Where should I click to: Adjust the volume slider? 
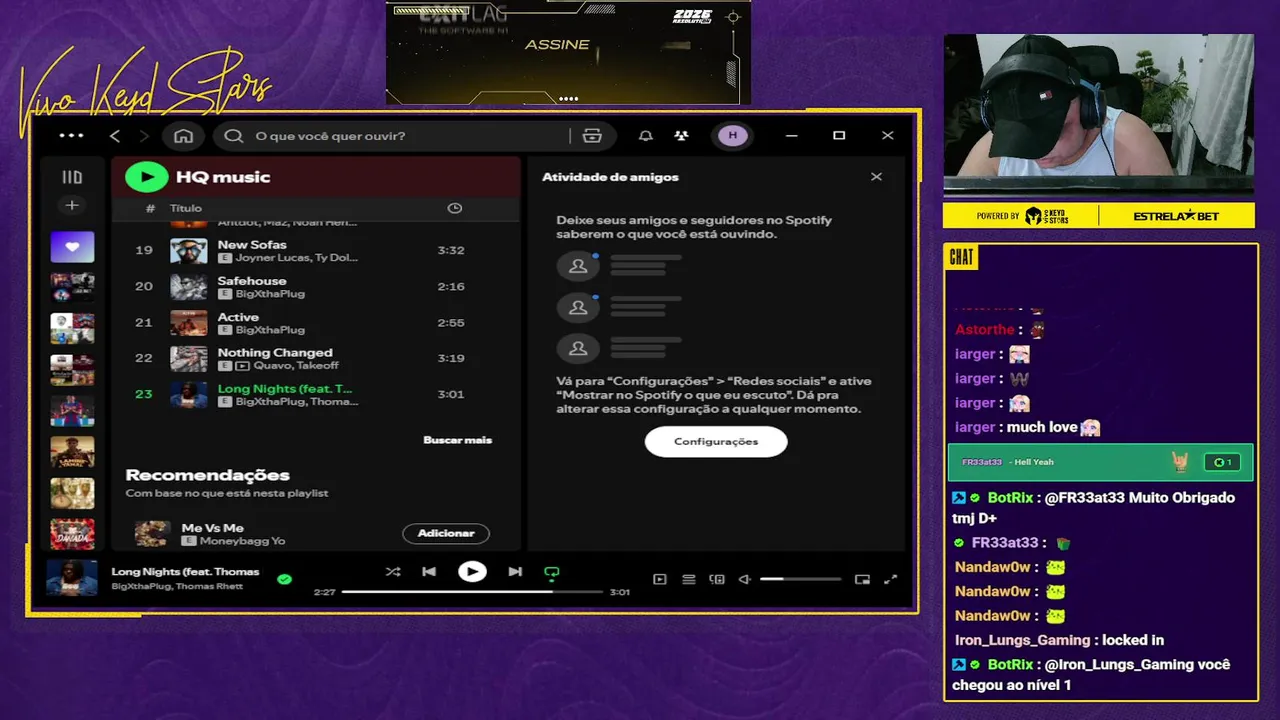800,579
